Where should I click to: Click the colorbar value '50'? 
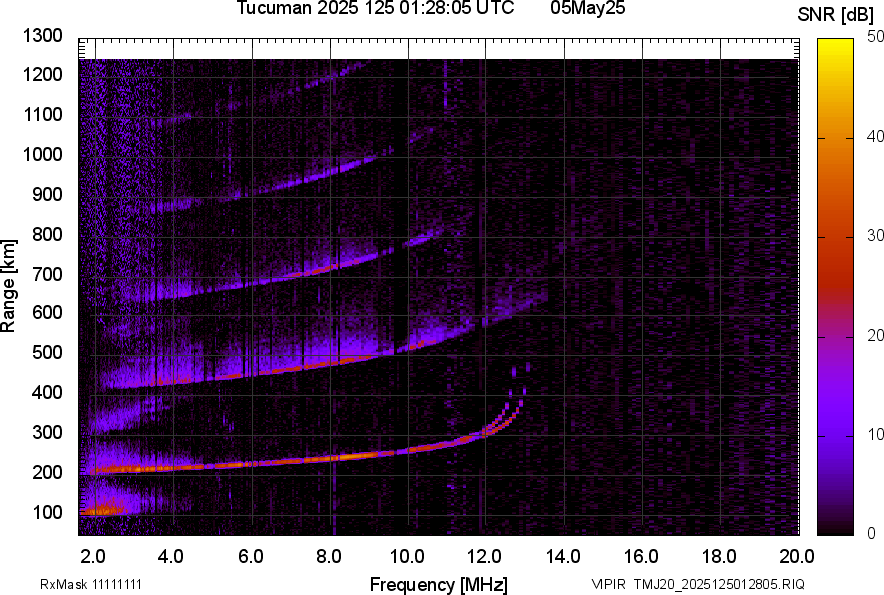[x=875, y=37]
